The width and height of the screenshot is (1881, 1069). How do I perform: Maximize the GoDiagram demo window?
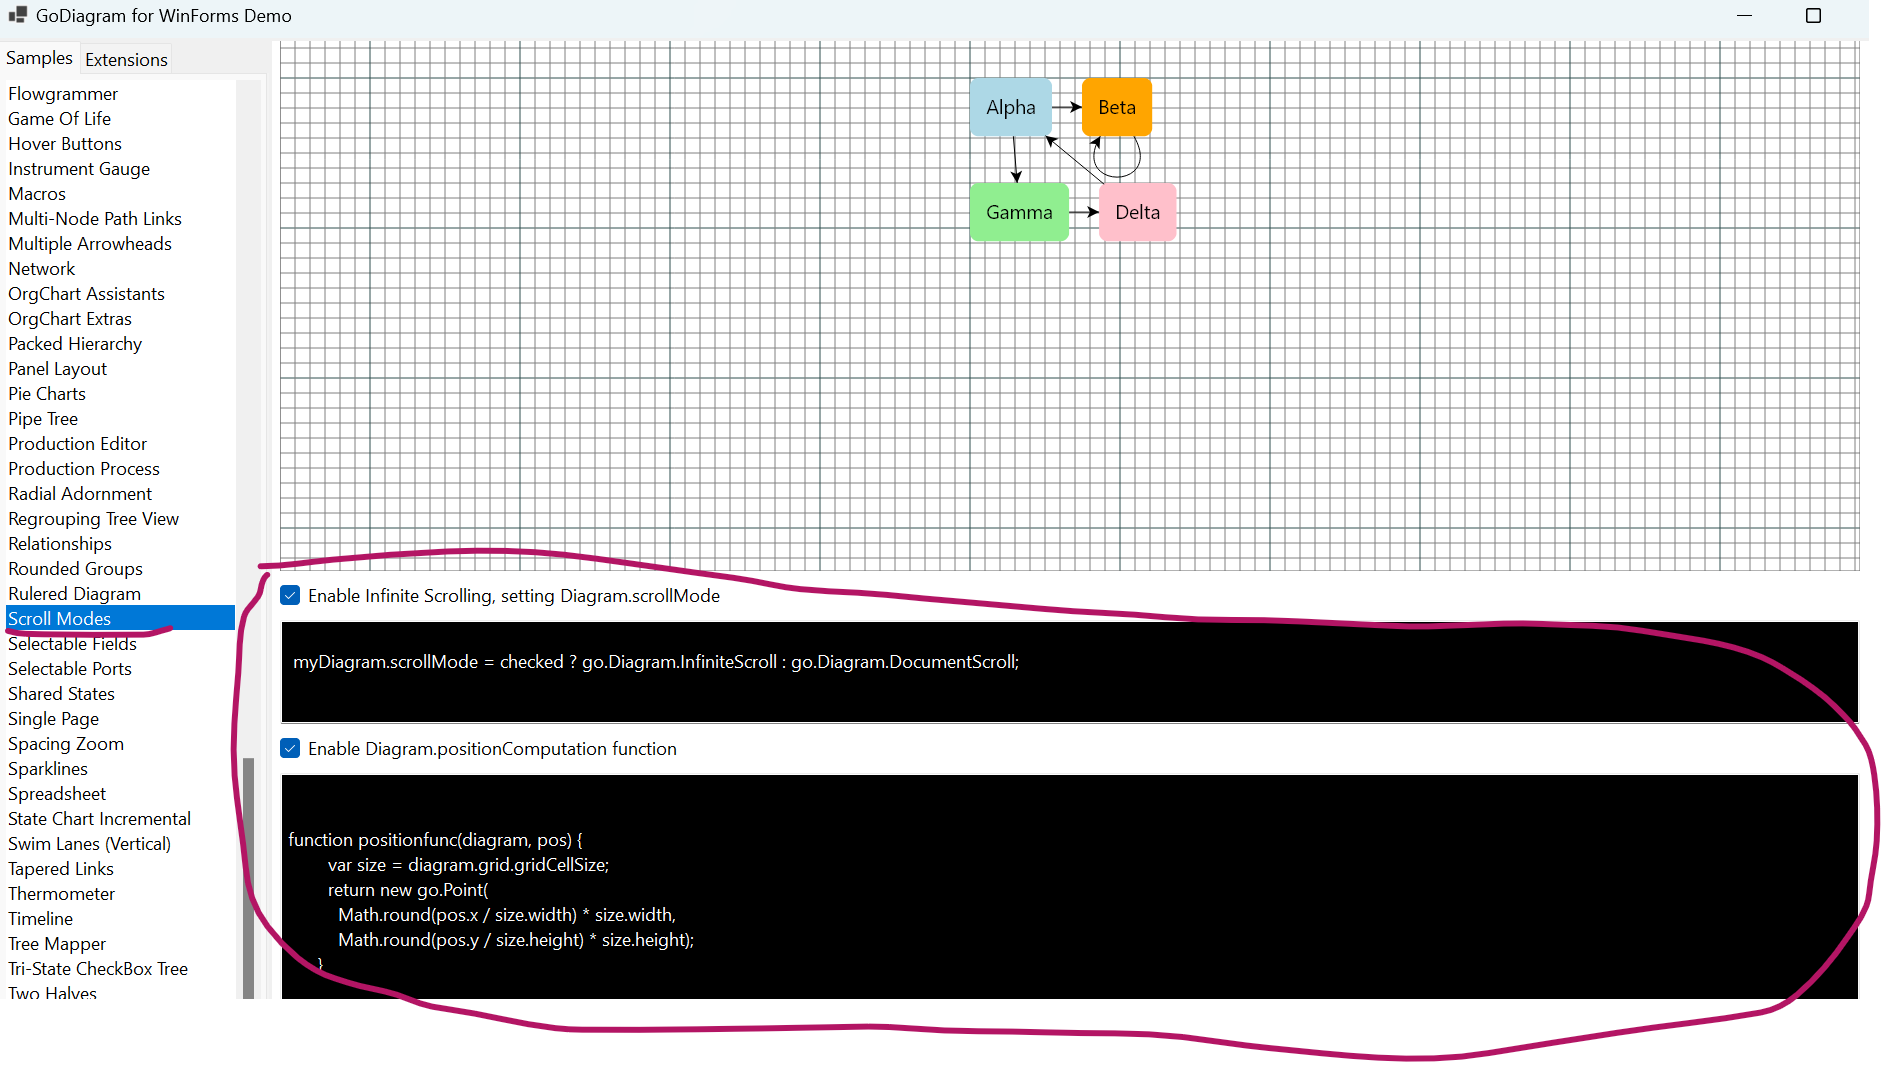pyautogui.click(x=1813, y=16)
